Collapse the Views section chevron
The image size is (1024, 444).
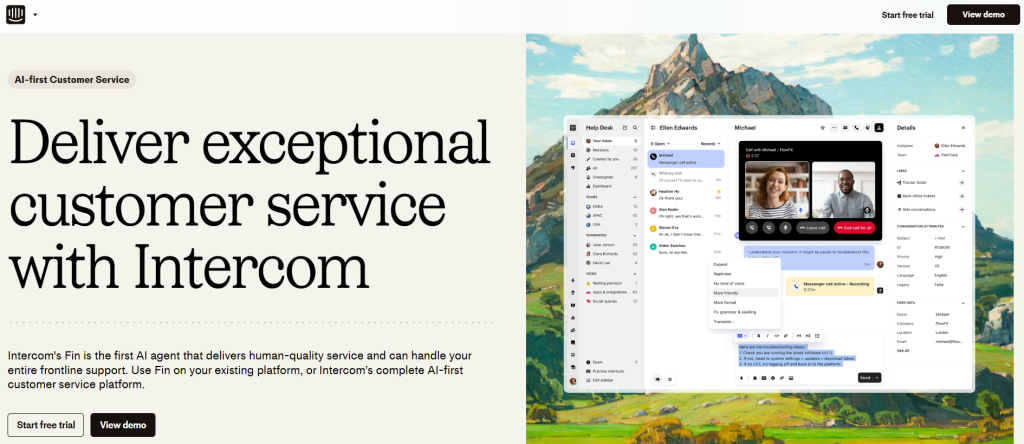(x=635, y=274)
